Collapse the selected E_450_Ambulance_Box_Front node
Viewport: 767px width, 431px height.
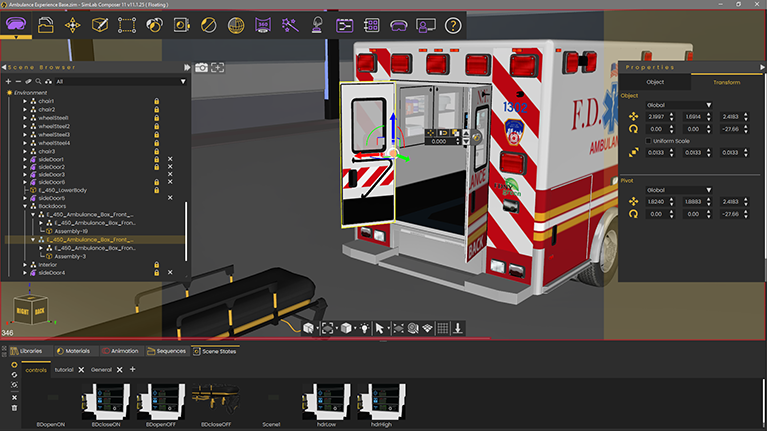33,240
